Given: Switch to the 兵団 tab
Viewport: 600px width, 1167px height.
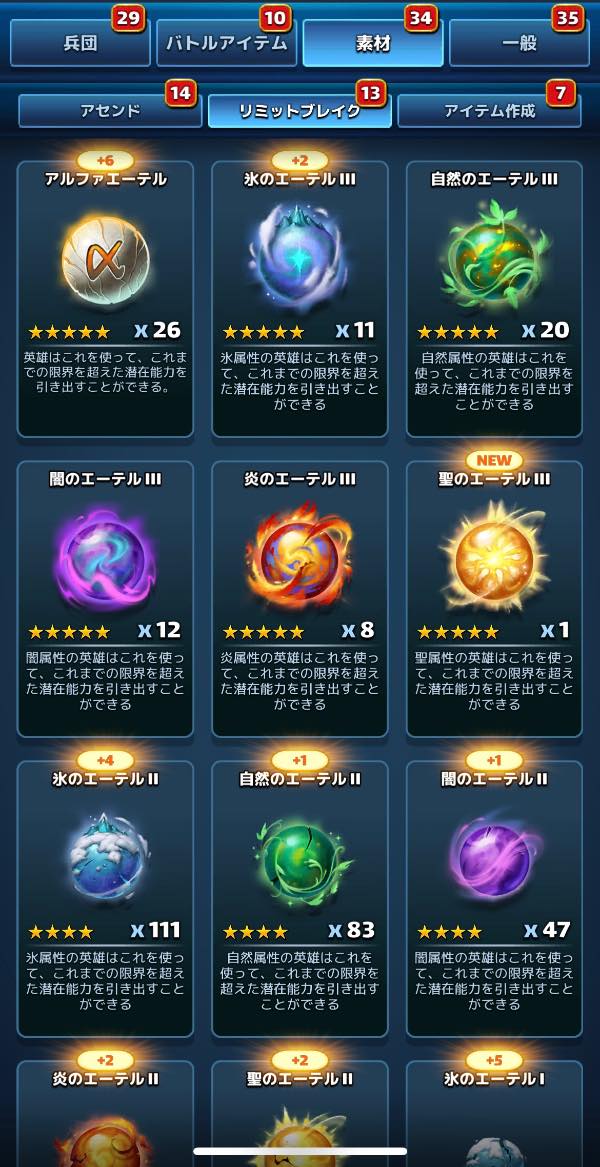Looking at the screenshot, I should [x=80, y=42].
